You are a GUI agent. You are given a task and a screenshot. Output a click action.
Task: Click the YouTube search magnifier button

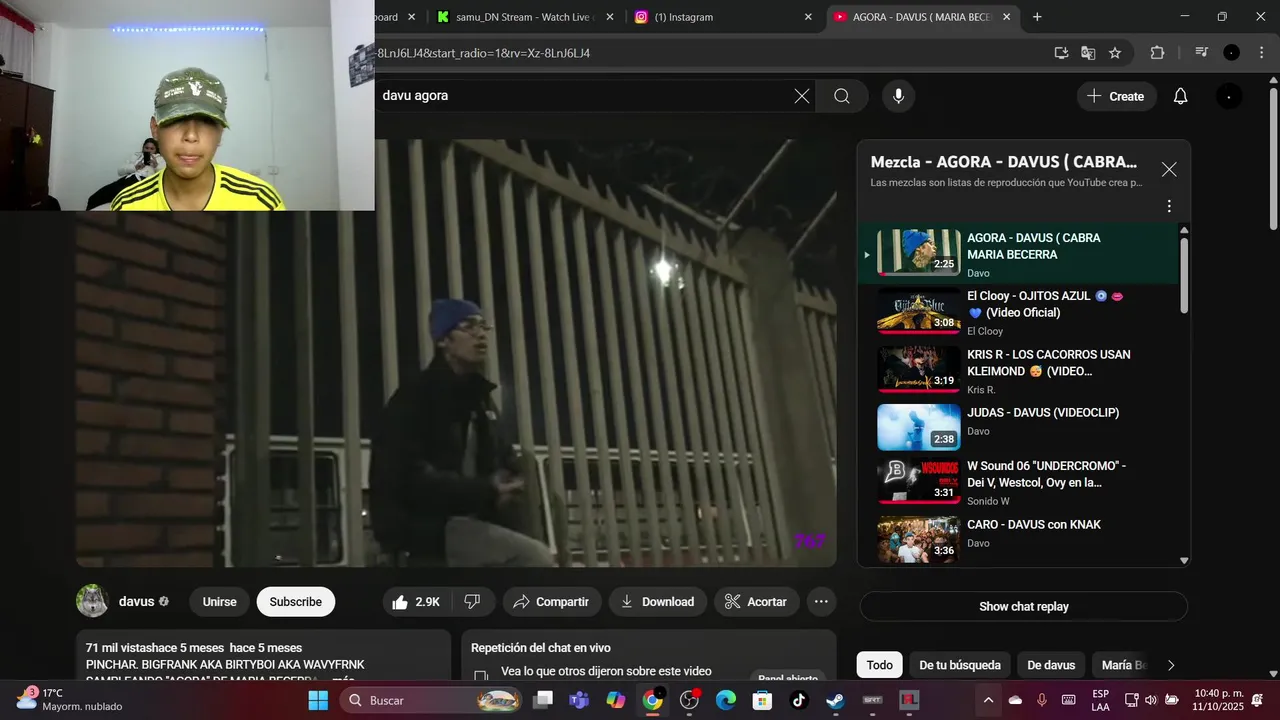pyautogui.click(x=842, y=96)
